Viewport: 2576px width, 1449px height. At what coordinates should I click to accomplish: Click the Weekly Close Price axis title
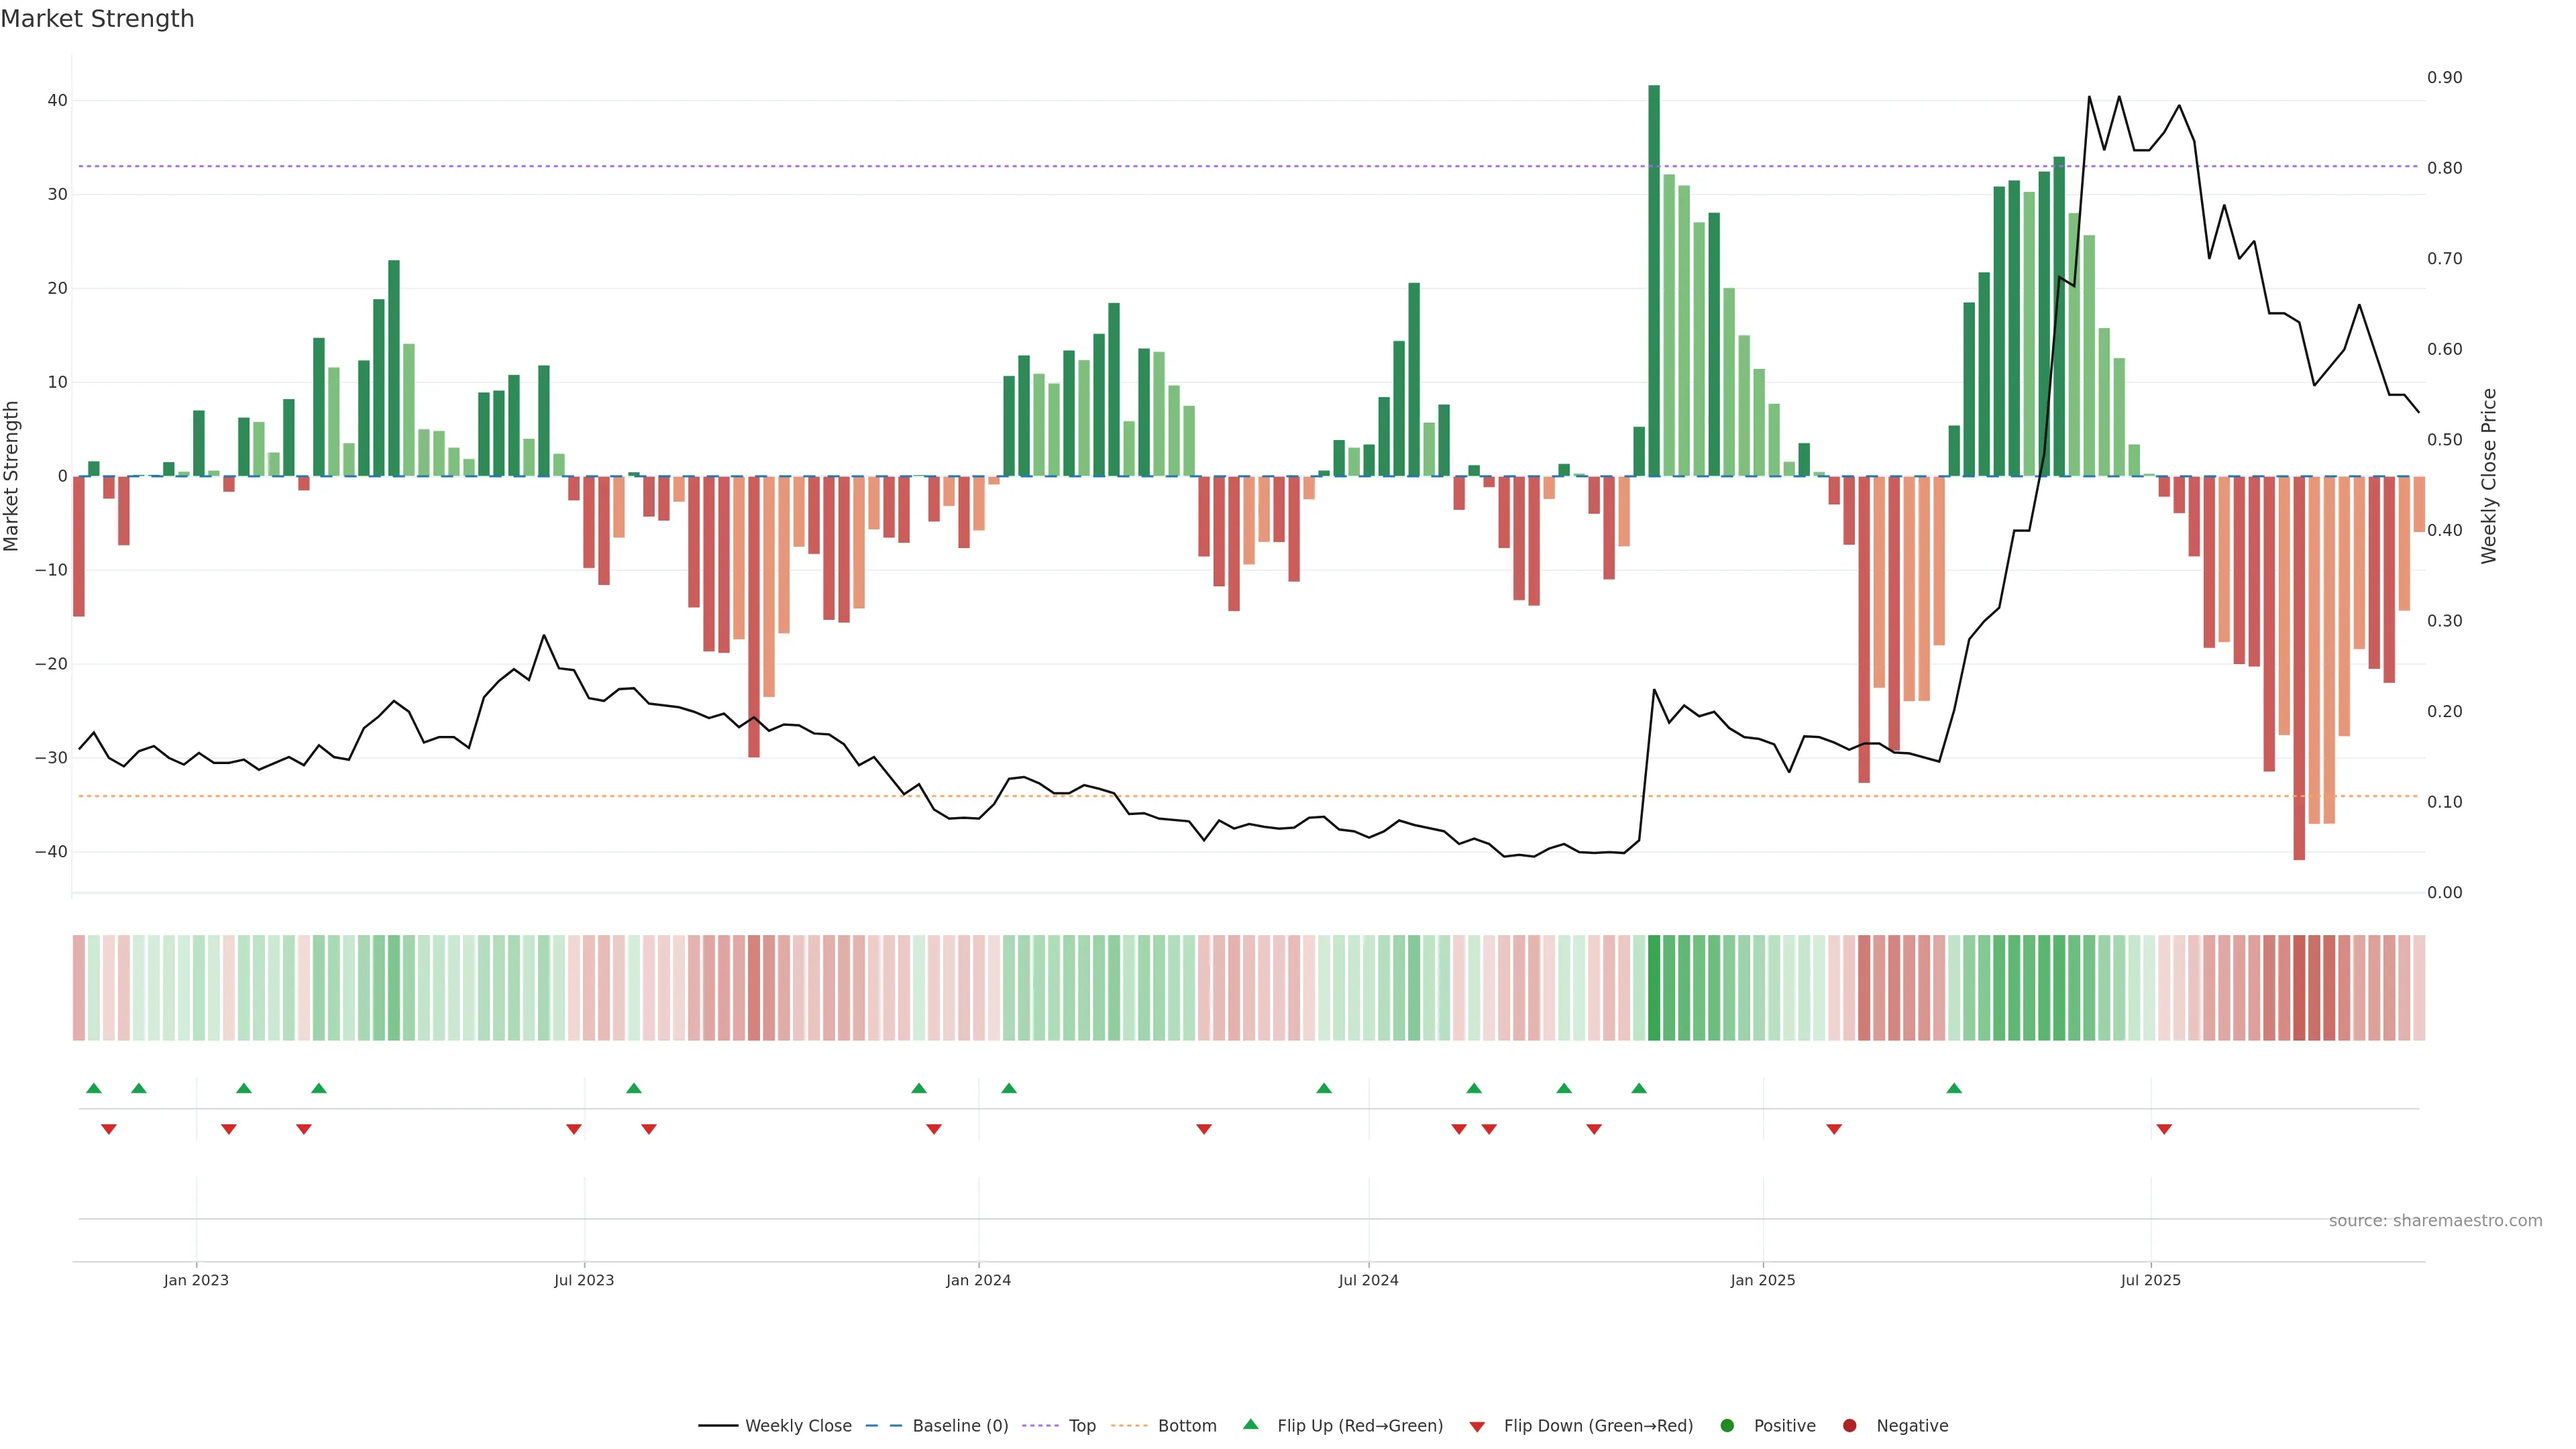[2489, 476]
